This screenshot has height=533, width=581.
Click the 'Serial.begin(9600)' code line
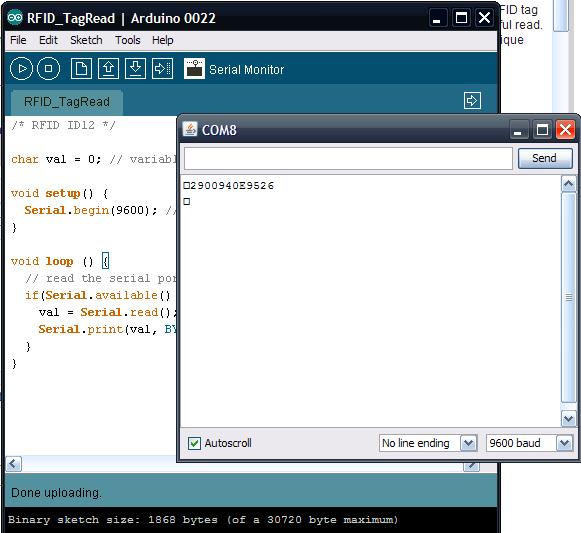pos(99,211)
